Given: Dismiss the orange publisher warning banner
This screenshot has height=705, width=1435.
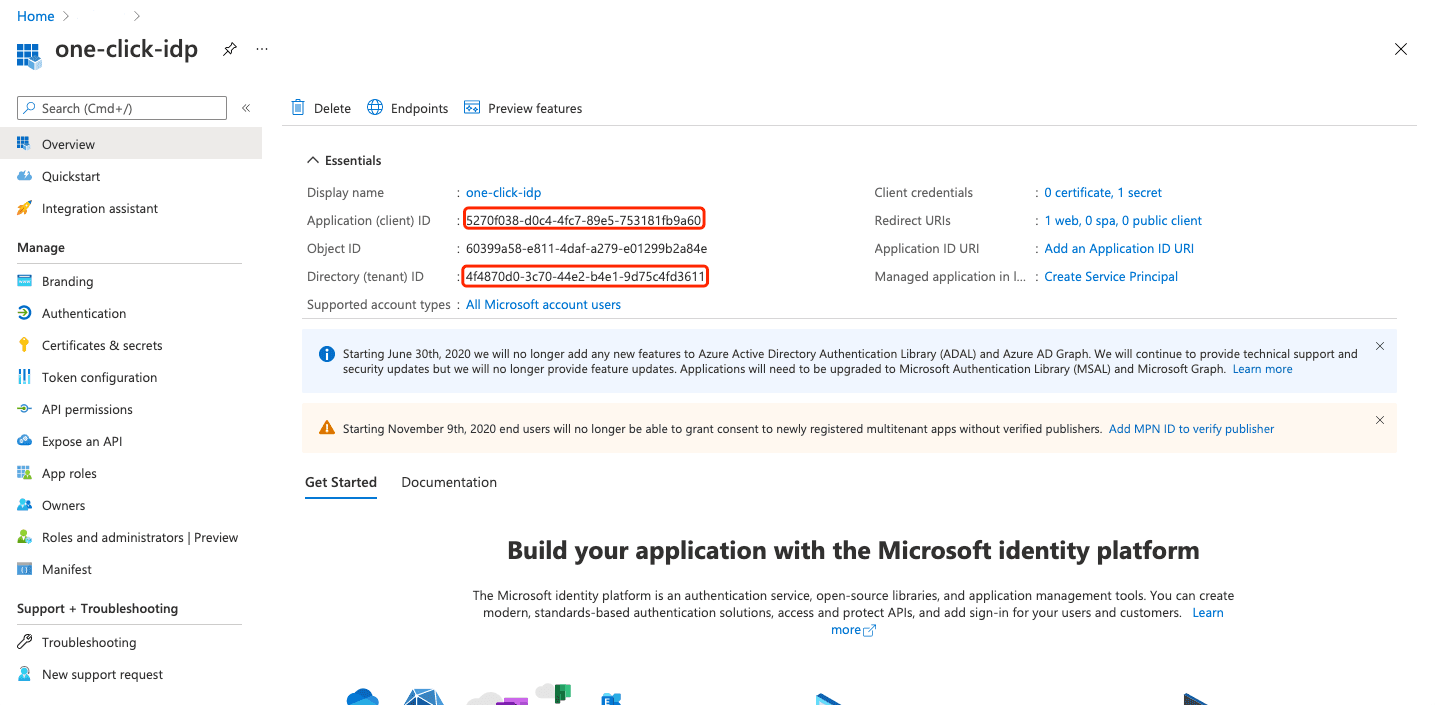Looking at the screenshot, I should (x=1380, y=420).
